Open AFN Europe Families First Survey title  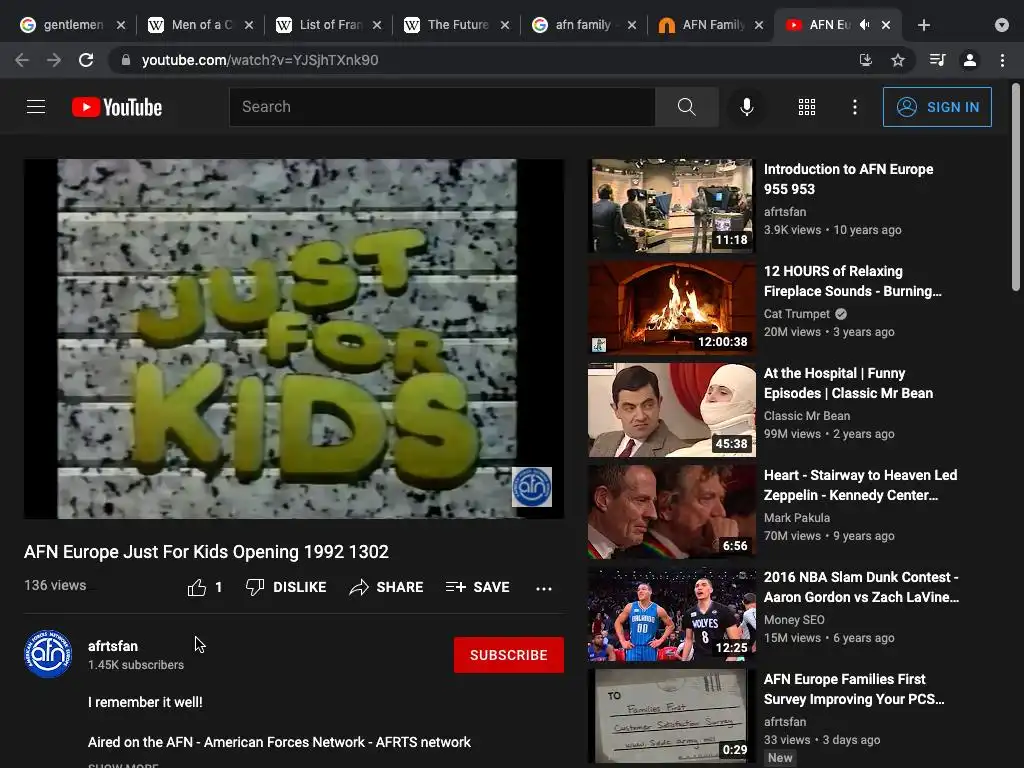click(854, 688)
